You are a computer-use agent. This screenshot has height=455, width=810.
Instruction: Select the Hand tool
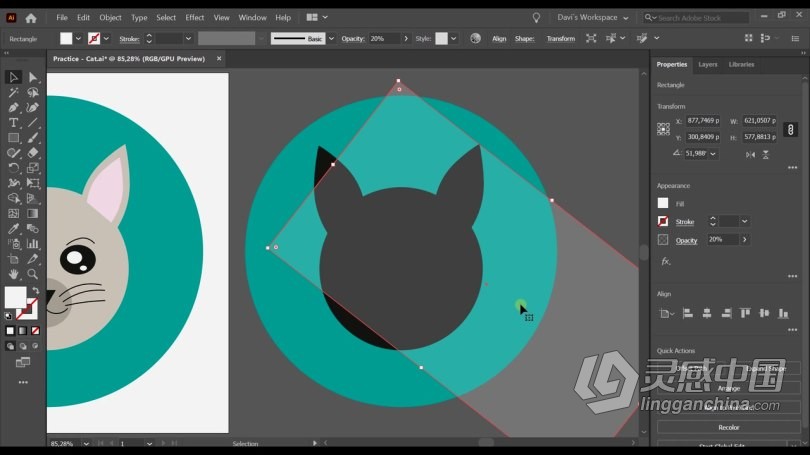click(13, 274)
